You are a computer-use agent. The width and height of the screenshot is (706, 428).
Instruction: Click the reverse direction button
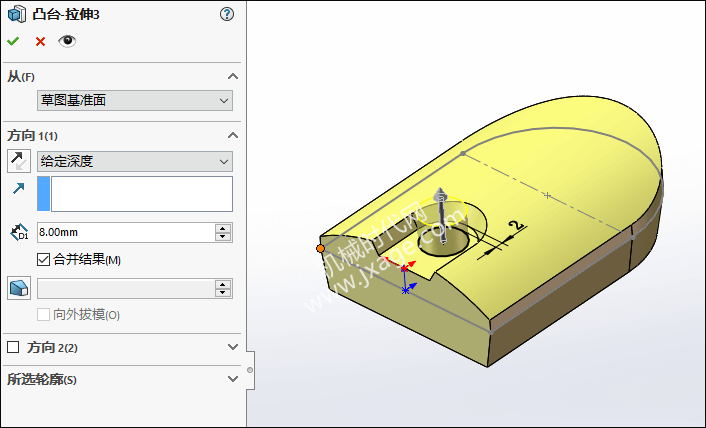click(19, 161)
